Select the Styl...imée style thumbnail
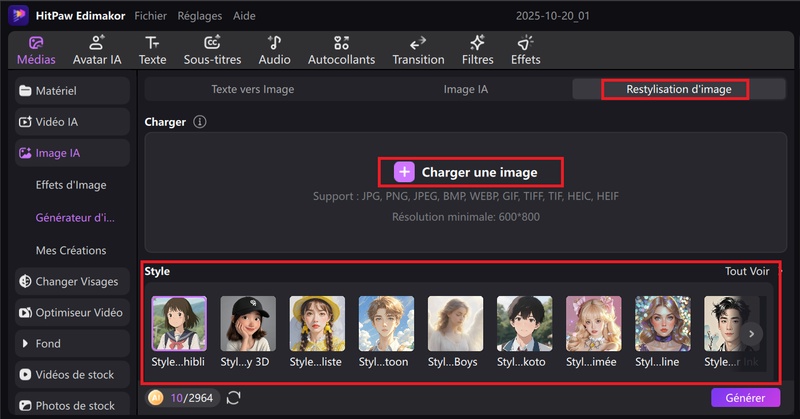Image resolution: width=800 pixels, height=419 pixels. (x=594, y=324)
